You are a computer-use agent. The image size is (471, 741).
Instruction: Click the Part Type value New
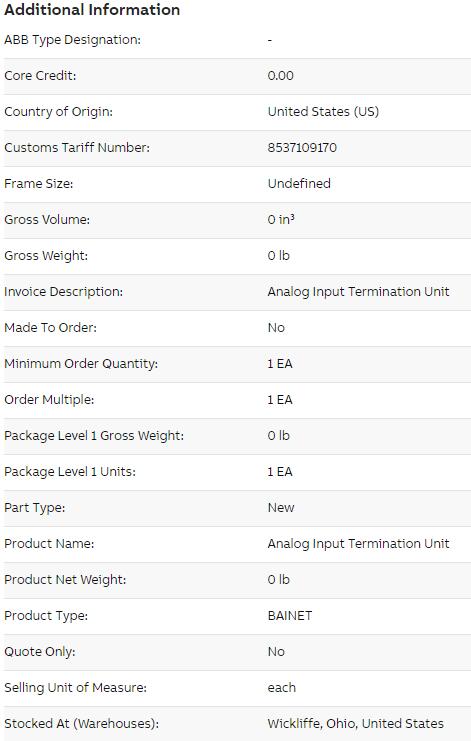pos(281,508)
